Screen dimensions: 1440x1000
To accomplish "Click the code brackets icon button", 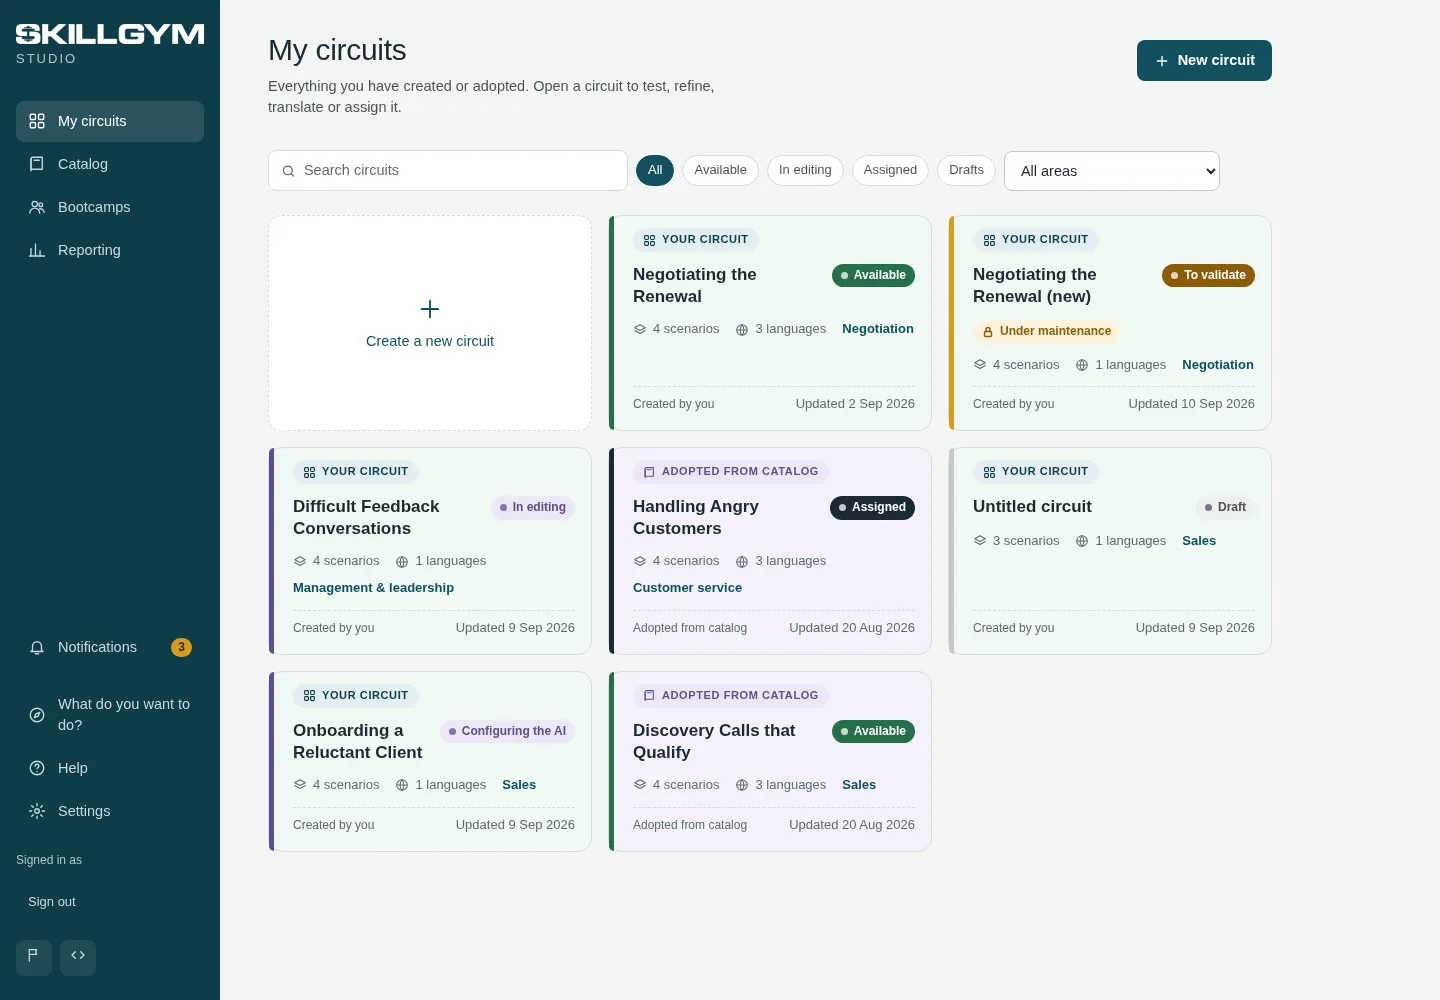I will [78, 957].
